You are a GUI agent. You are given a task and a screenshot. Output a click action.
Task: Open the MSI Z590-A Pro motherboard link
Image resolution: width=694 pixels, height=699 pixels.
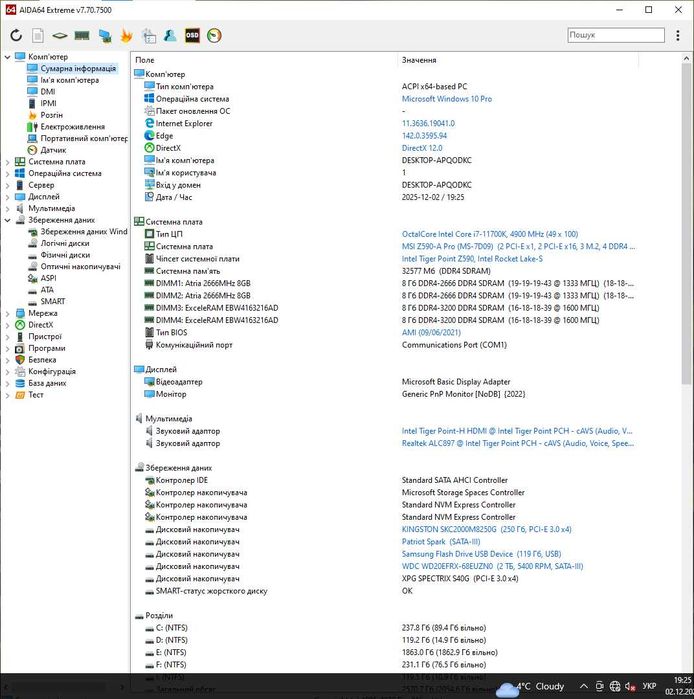pyautogui.click(x=518, y=247)
